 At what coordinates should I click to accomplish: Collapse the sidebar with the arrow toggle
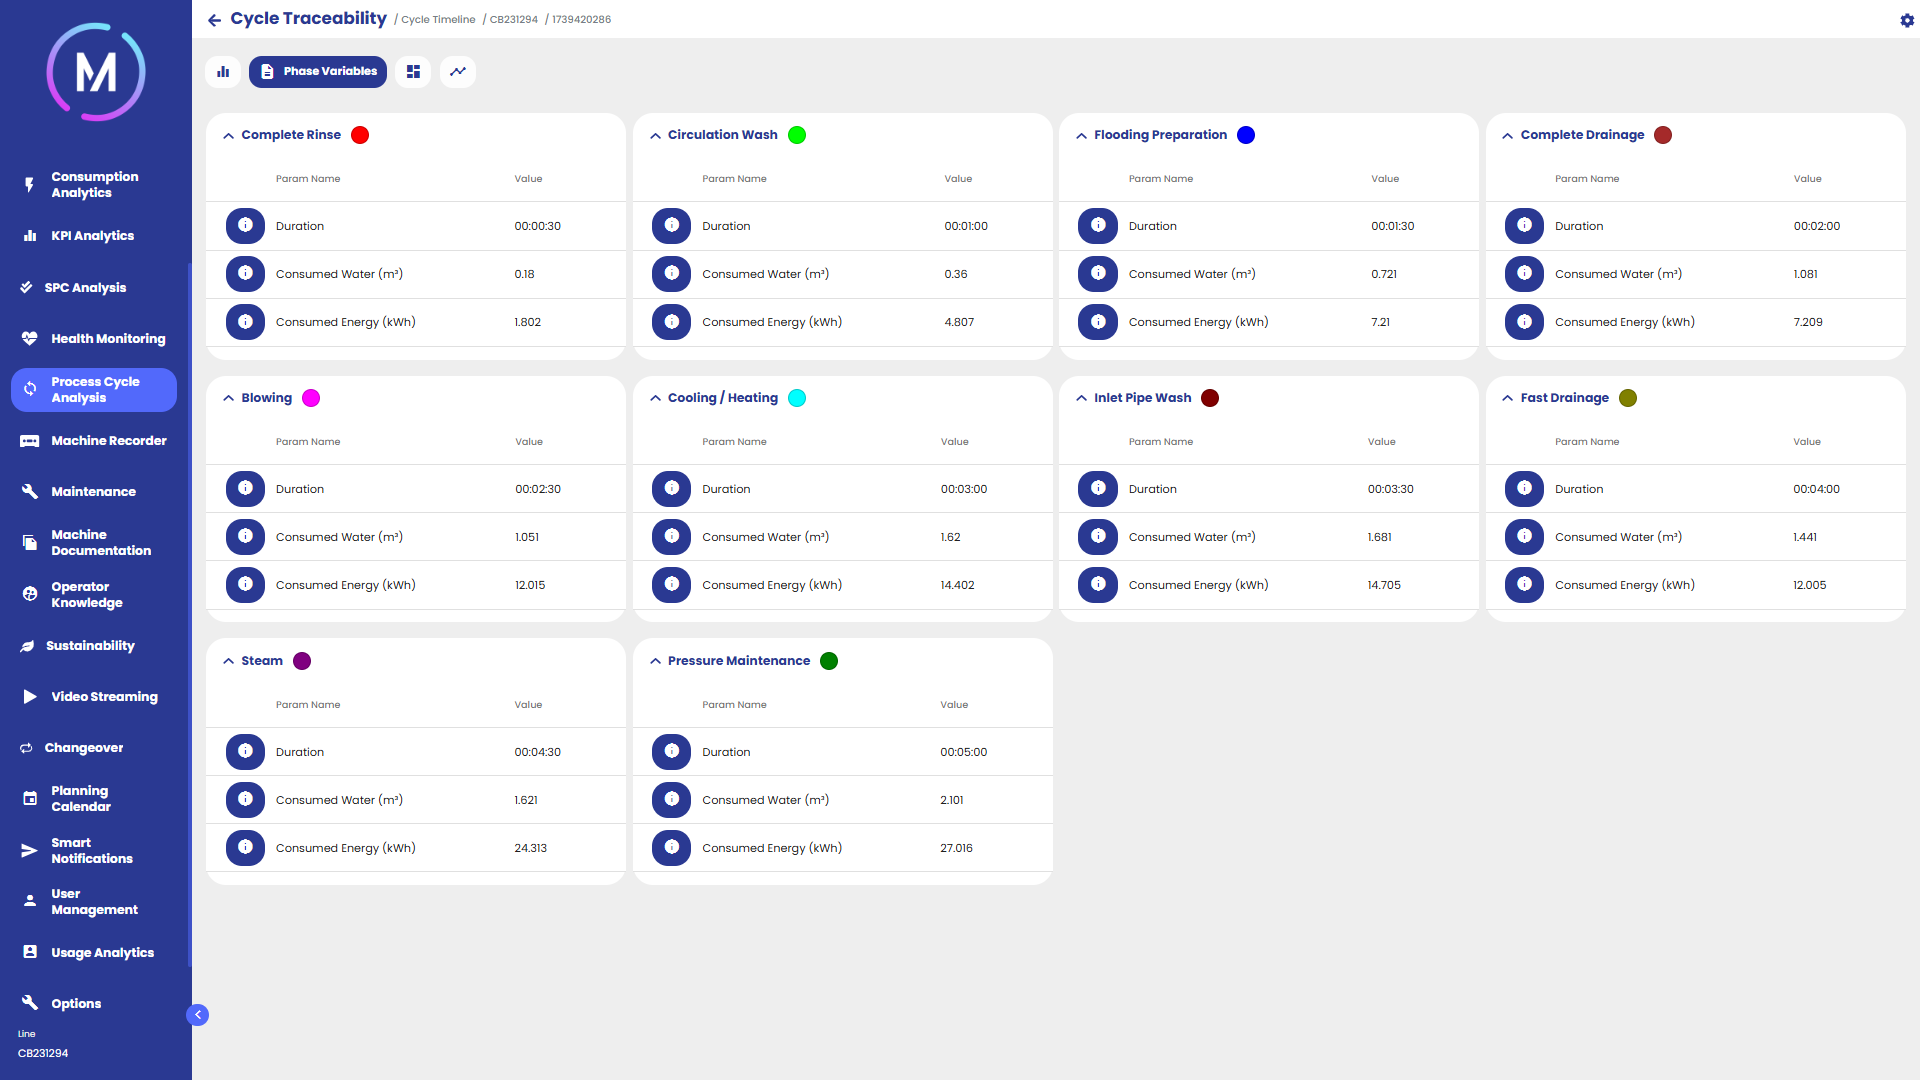[x=198, y=1015]
